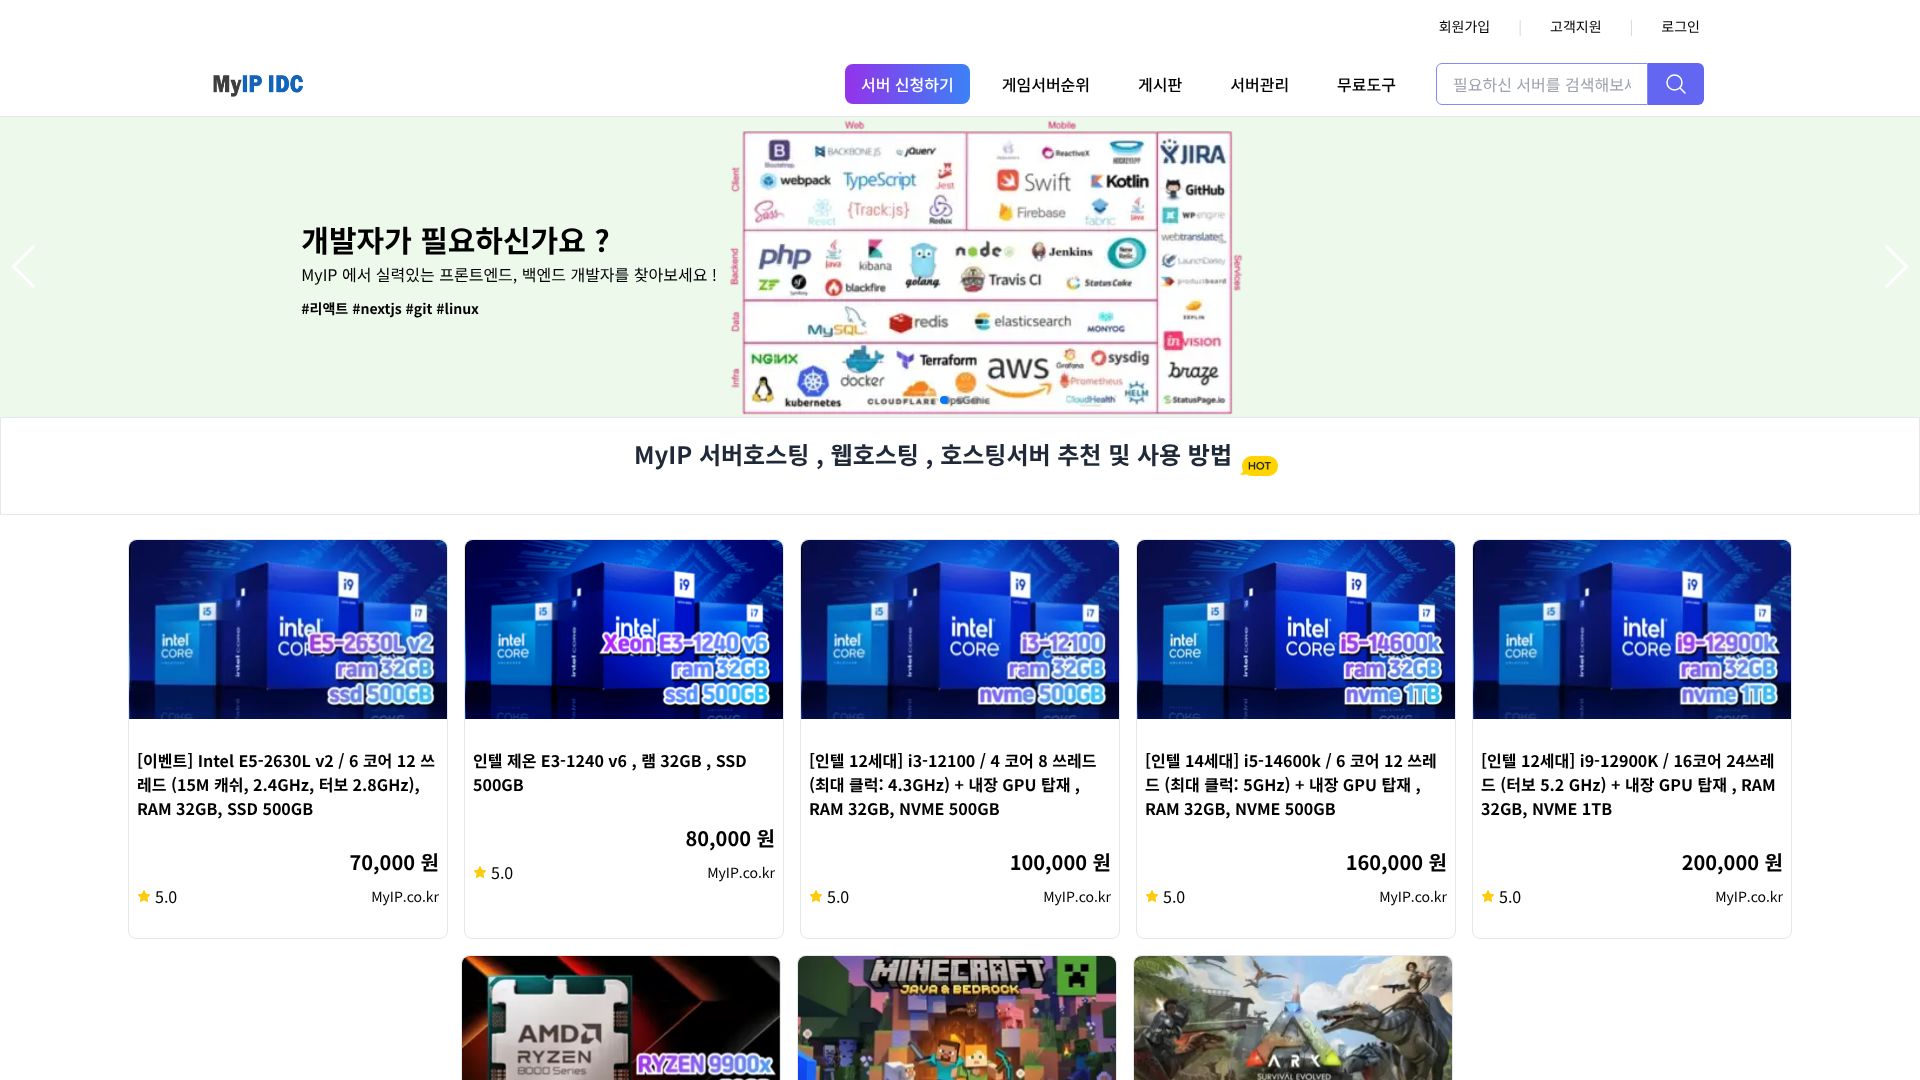
Task: Go to next banner slide arrow
Action: pos(1895,267)
